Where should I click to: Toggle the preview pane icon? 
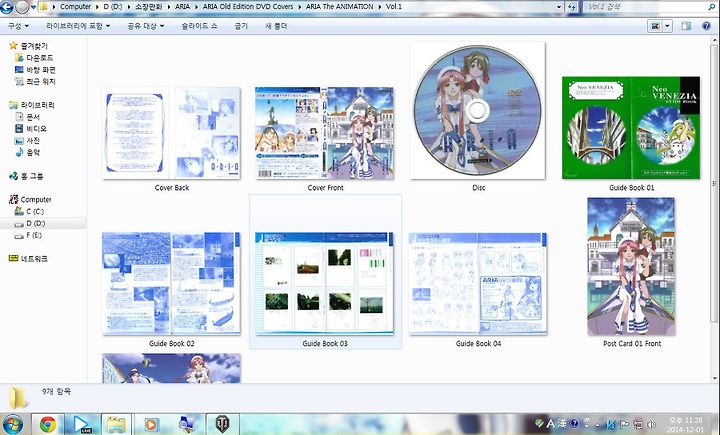[686, 26]
